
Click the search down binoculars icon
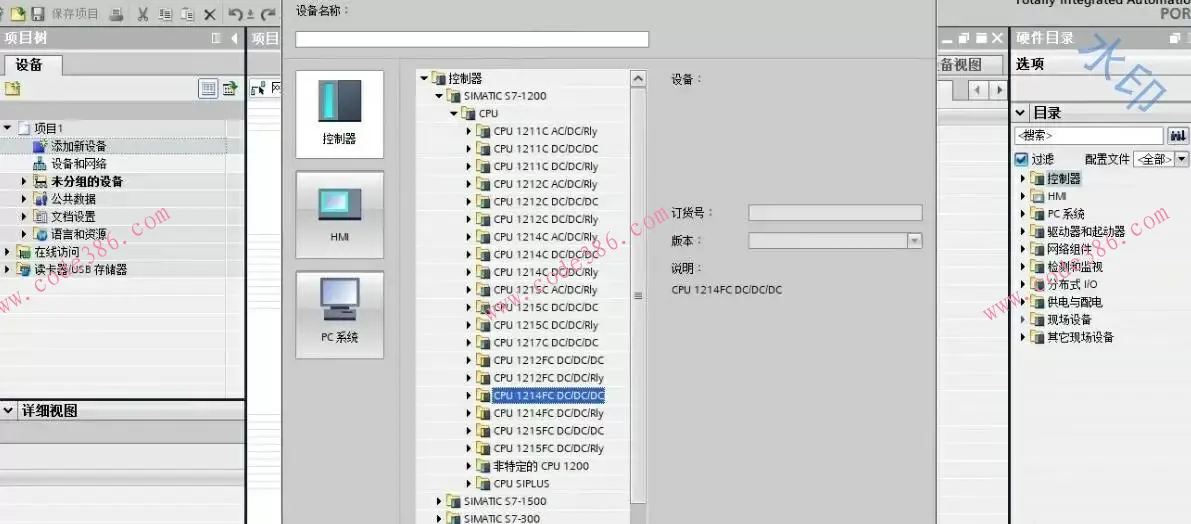tap(1178, 136)
